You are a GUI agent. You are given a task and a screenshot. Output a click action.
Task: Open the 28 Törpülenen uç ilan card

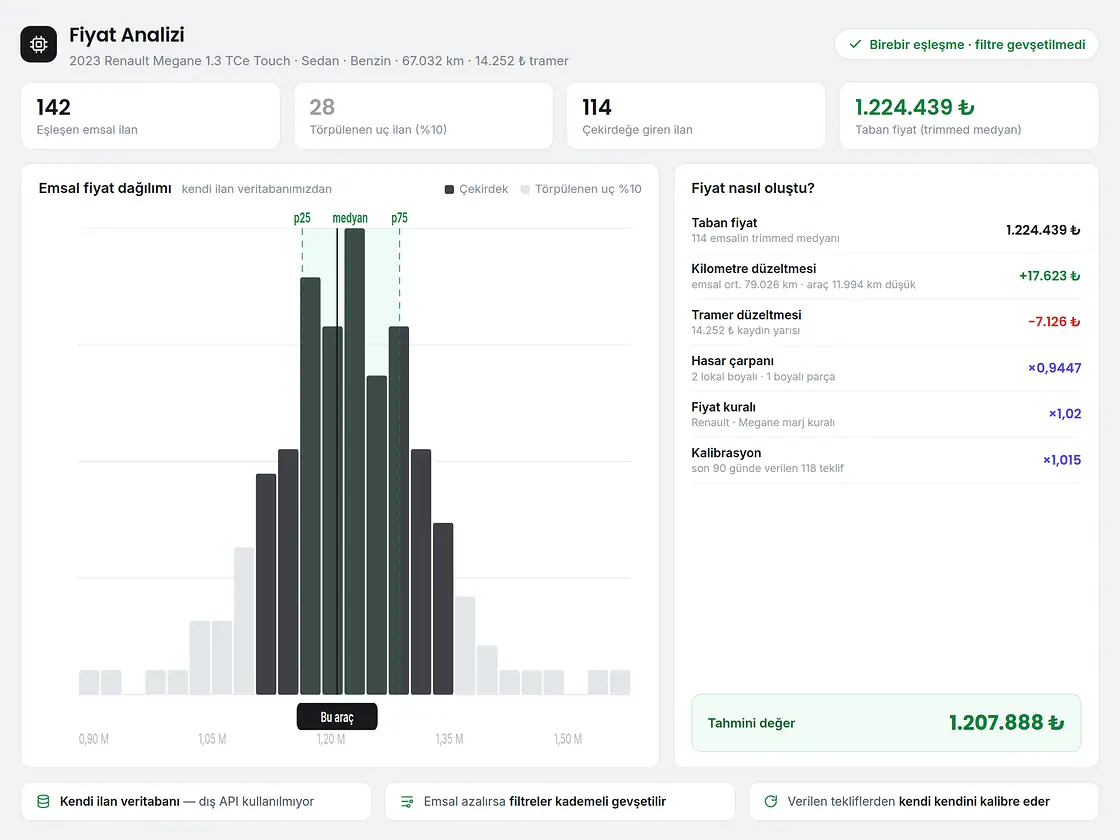(x=424, y=116)
